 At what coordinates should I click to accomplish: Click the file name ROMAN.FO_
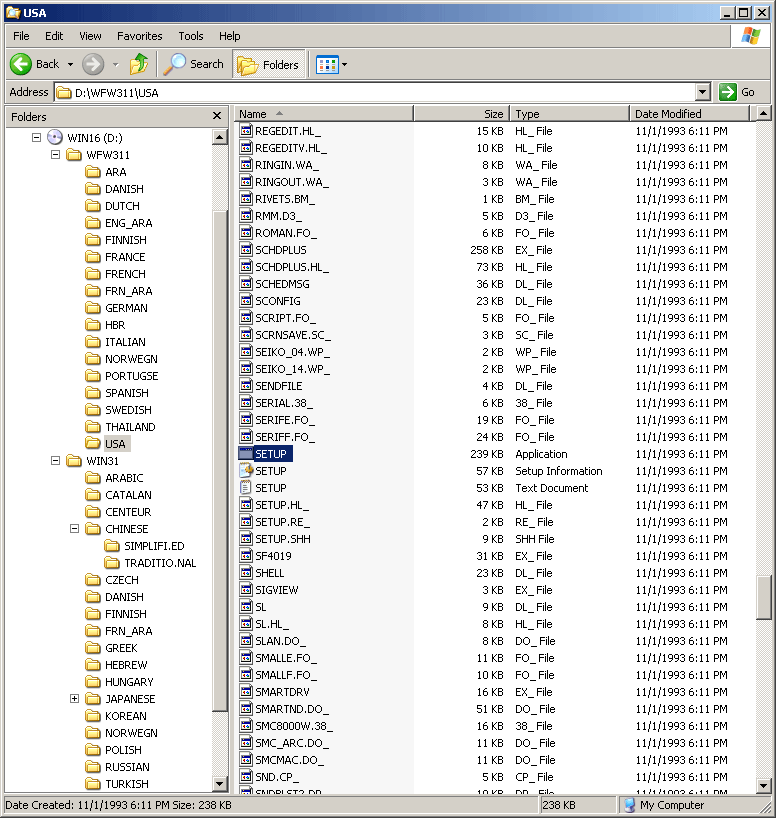(286, 233)
